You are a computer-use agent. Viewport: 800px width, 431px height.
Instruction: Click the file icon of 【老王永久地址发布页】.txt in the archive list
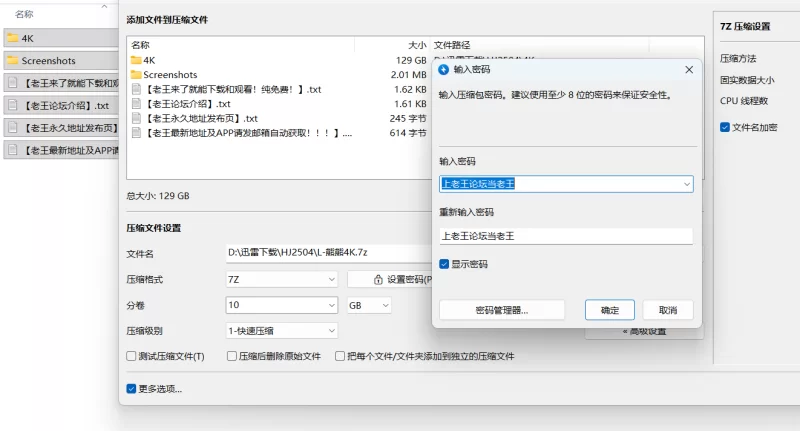pos(136,118)
